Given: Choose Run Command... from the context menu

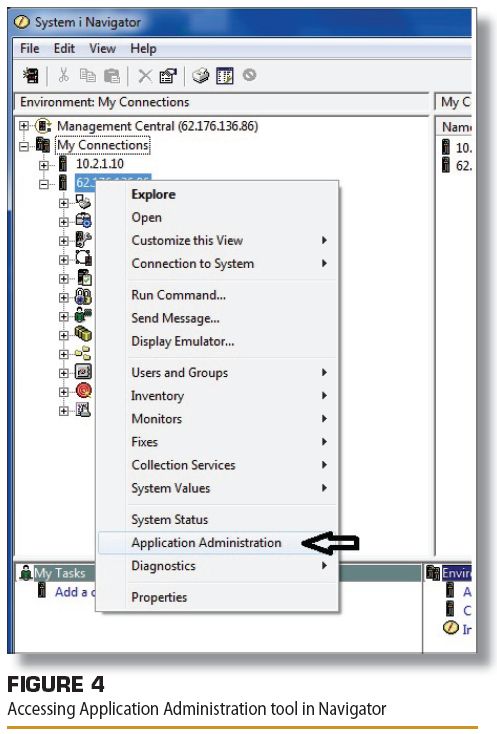Looking at the screenshot, I should [x=179, y=295].
